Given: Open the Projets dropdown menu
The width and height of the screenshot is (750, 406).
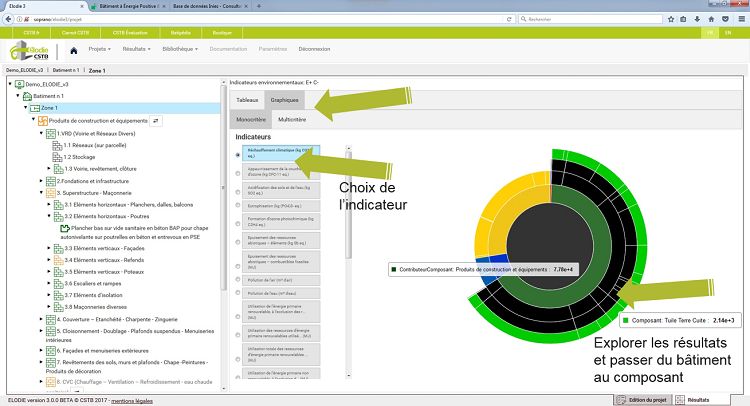Looking at the screenshot, I should (99, 49).
